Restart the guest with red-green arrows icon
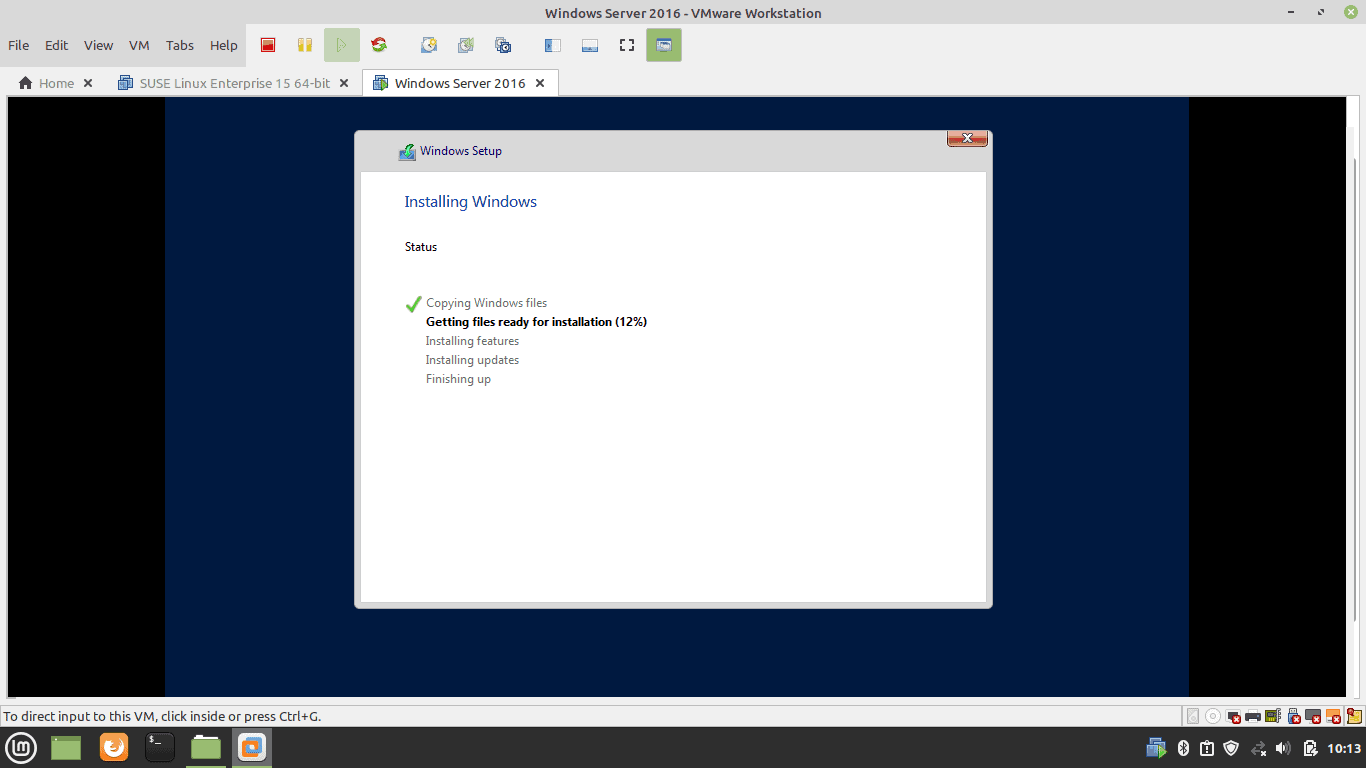Image resolution: width=1366 pixels, height=768 pixels. 379,45
